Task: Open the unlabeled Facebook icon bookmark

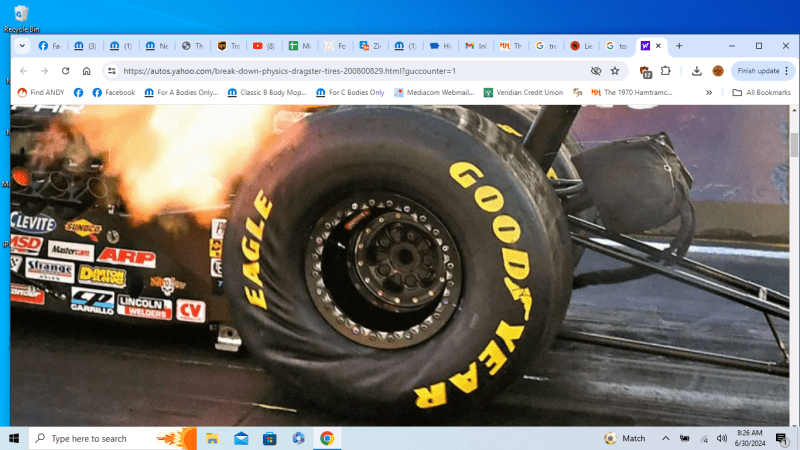Action: (78, 92)
